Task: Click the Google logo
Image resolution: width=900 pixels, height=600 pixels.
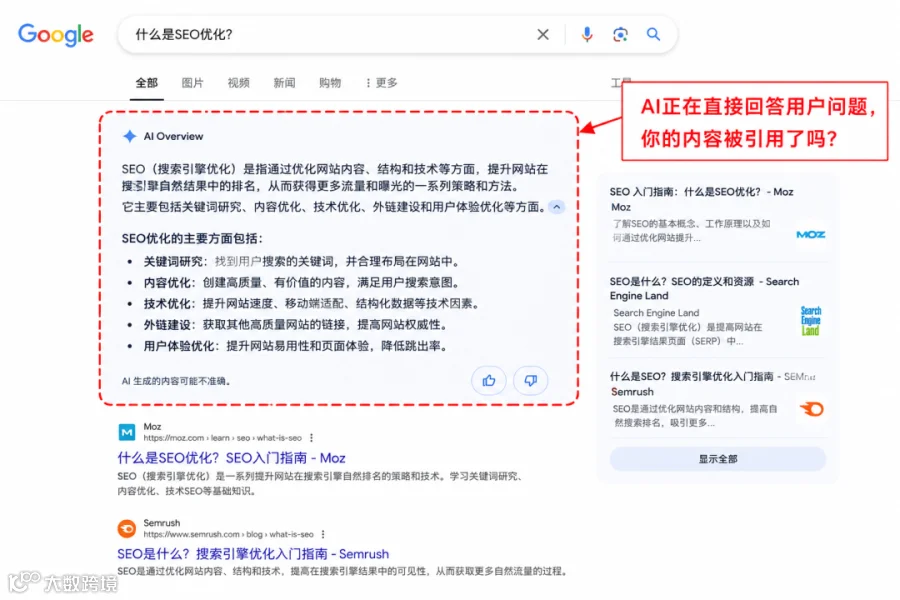Action: (56, 34)
